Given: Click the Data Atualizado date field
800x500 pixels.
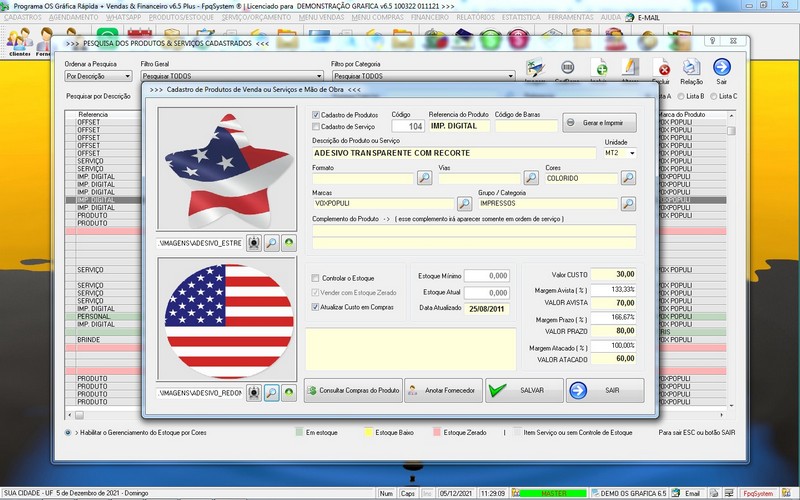Looking at the screenshot, I should 487,309.
